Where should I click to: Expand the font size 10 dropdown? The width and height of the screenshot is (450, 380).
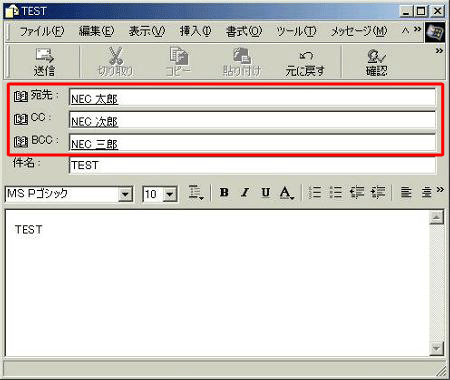170,194
